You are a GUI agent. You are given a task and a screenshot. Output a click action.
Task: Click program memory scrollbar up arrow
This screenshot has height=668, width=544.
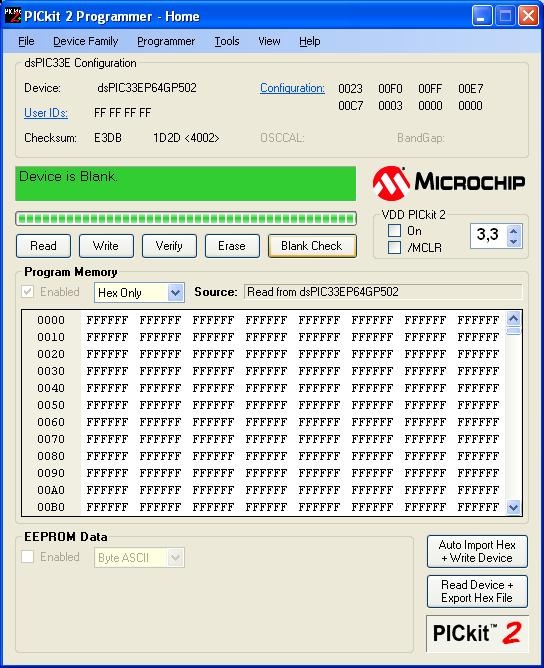coord(514,319)
